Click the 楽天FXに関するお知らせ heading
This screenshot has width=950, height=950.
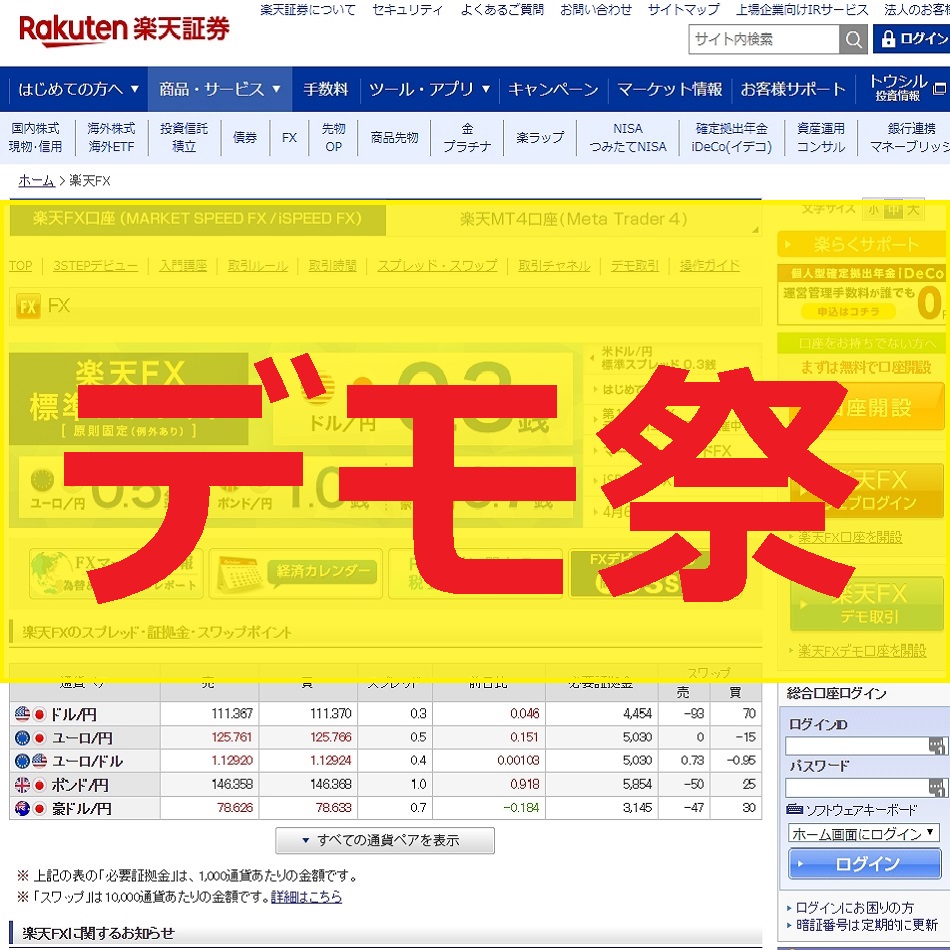pos(98,933)
